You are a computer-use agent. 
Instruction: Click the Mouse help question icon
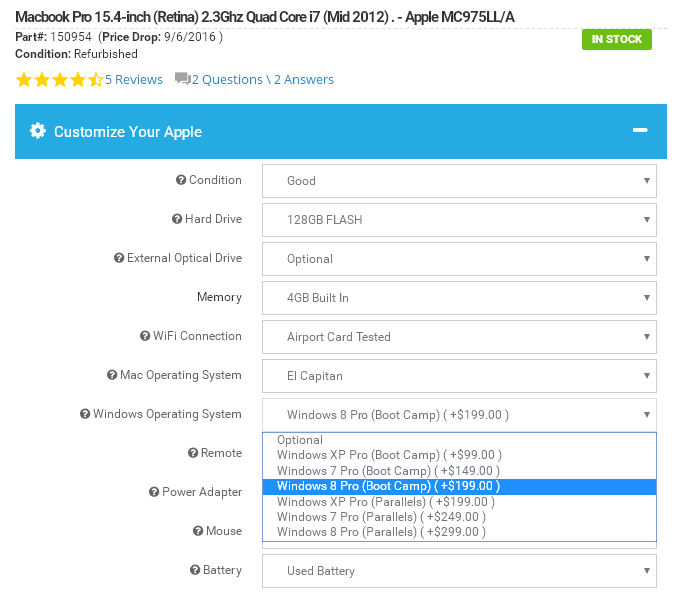point(198,531)
